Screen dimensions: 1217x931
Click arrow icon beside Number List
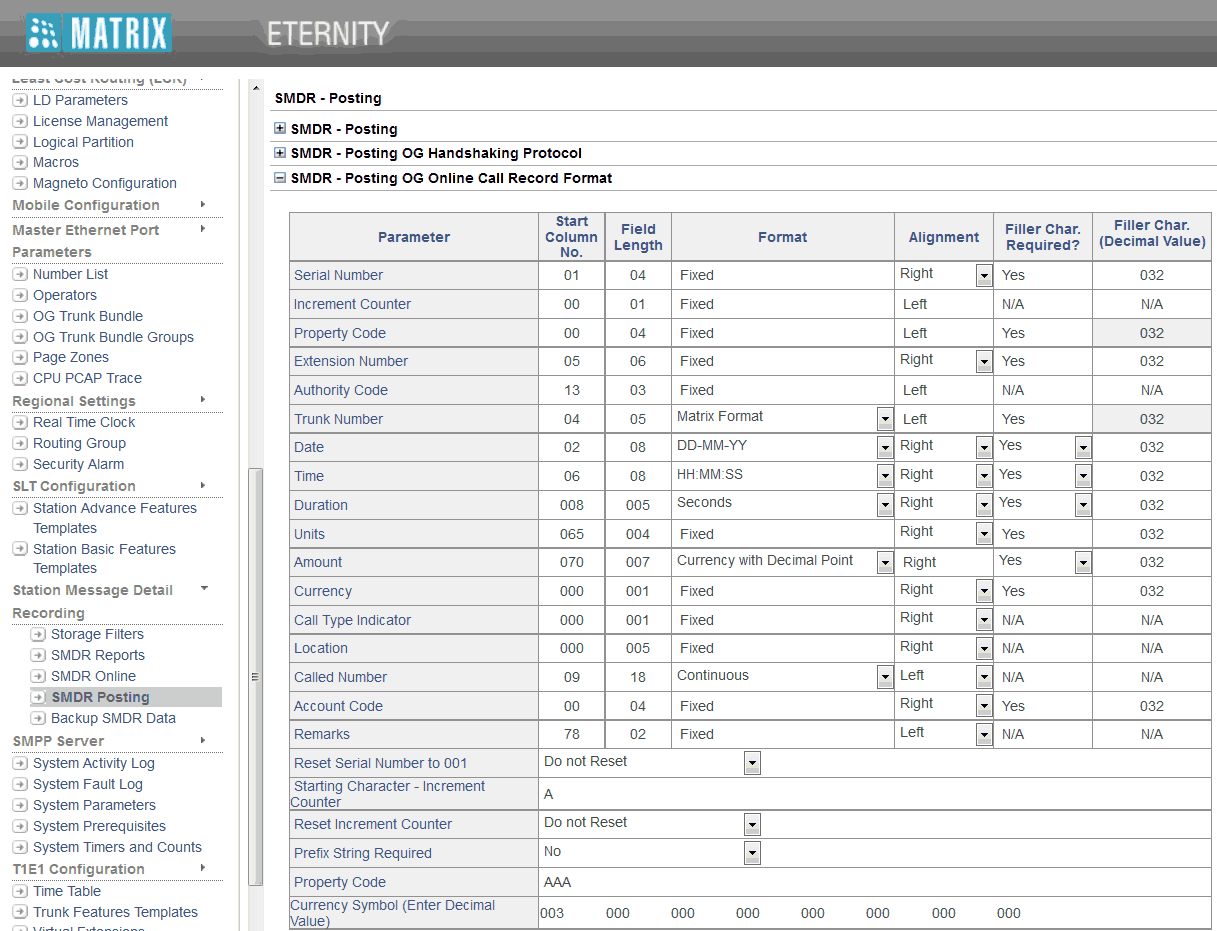point(20,274)
